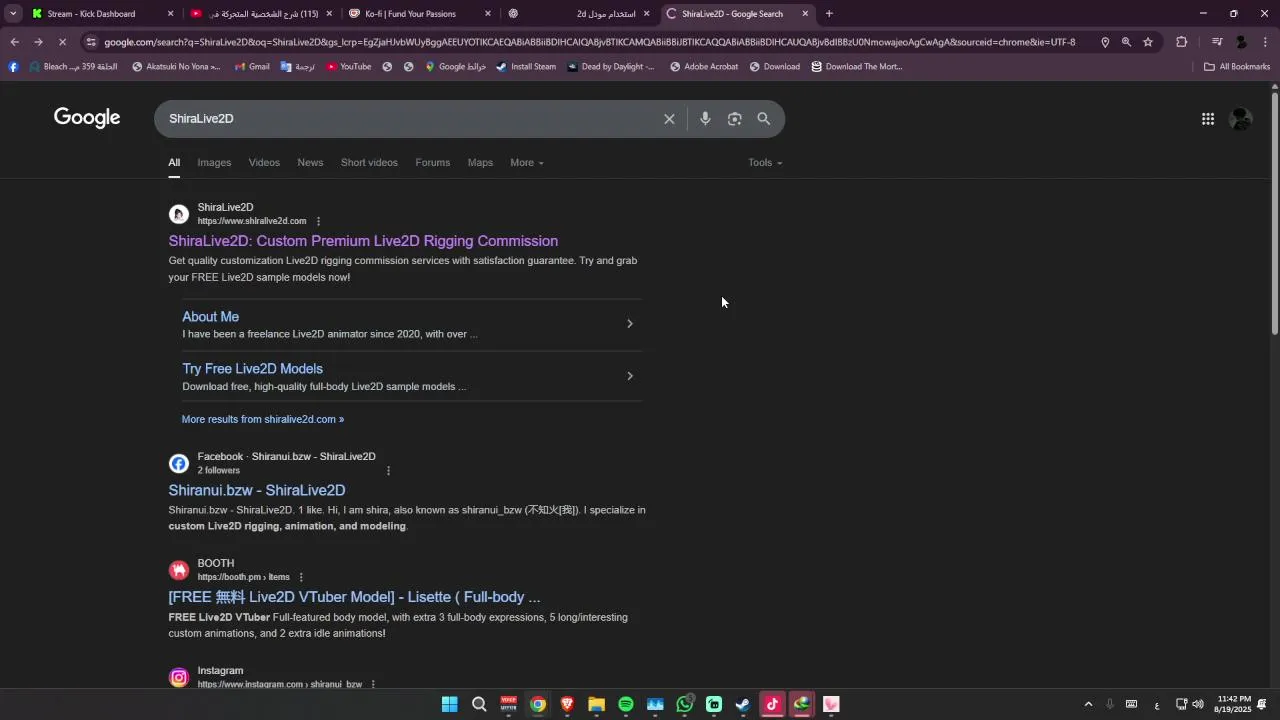Click the page vertical scrollbar thumb
The height and width of the screenshot is (720, 1280).
click(1274, 213)
